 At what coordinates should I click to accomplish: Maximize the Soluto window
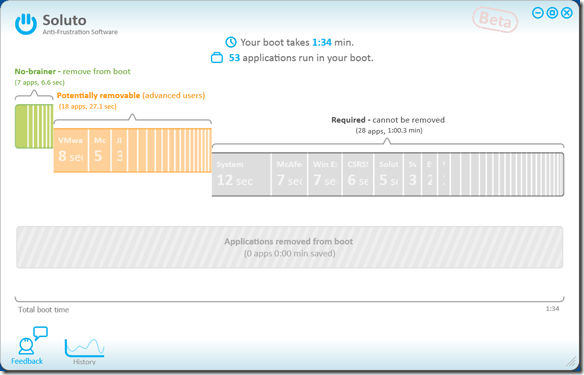click(x=552, y=13)
